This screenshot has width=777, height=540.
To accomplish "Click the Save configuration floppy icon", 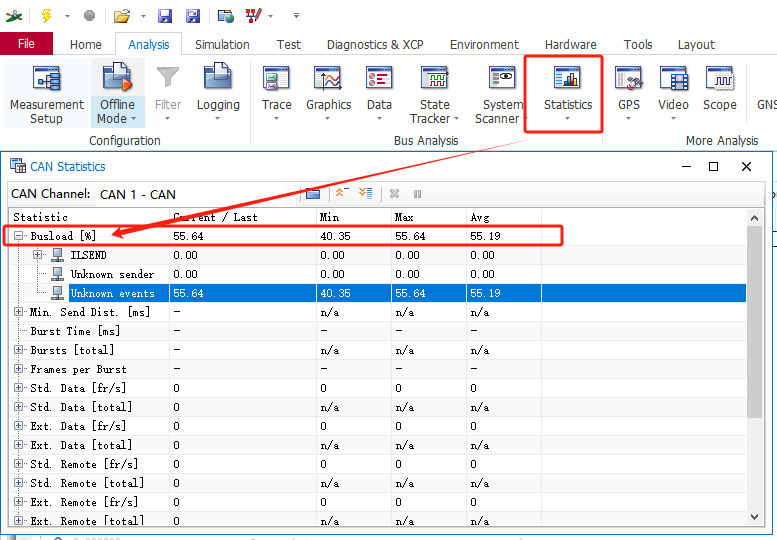I will (x=165, y=16).
